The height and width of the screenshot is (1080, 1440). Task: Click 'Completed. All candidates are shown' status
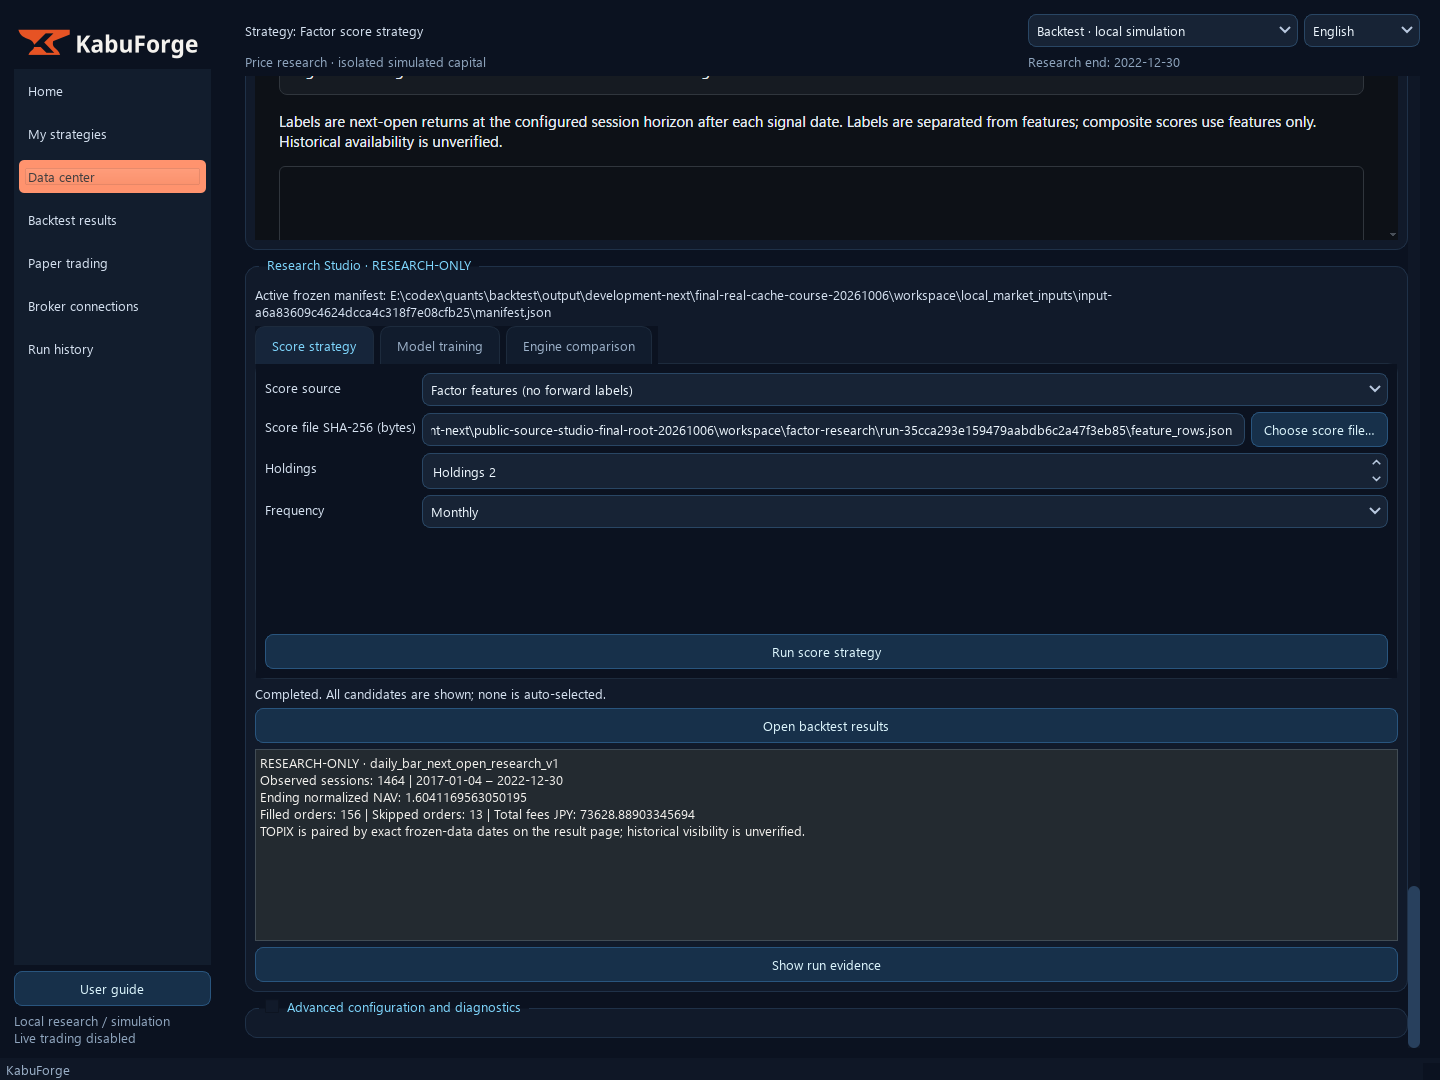[430, 694]
